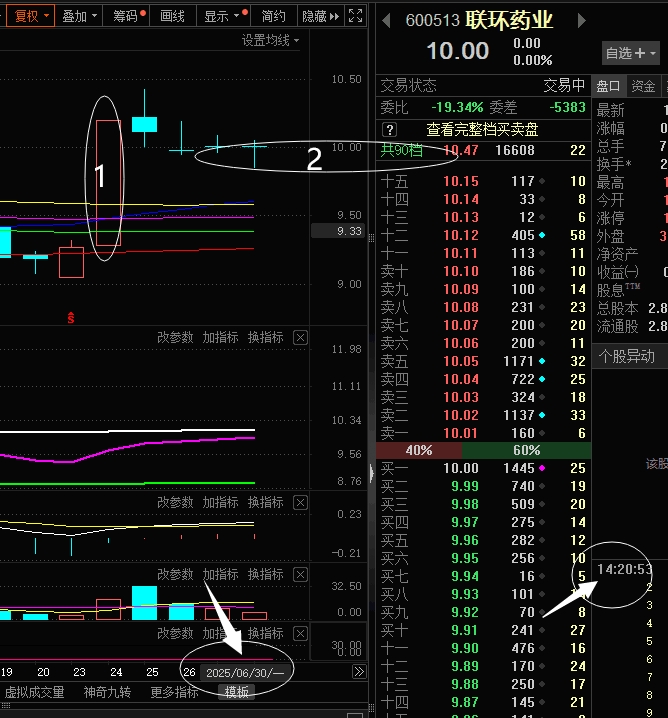Close the volume indicator panel
The image size is (668, 718).
click(x=300, y=575)
